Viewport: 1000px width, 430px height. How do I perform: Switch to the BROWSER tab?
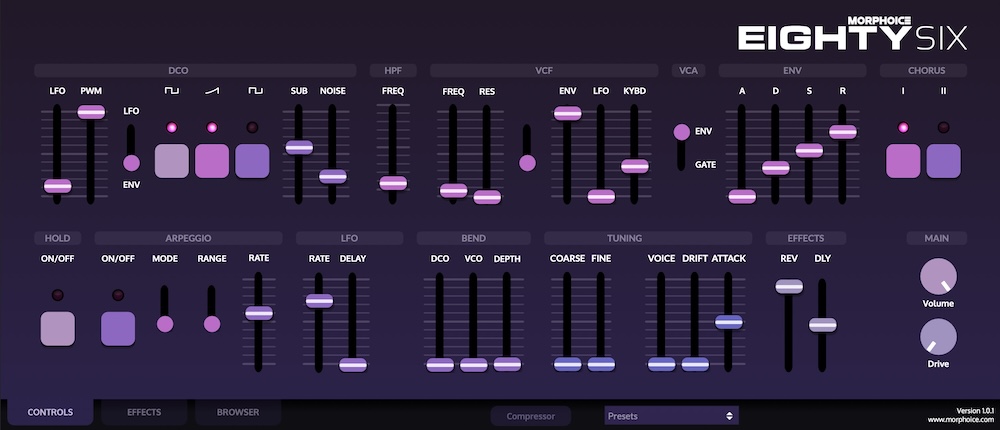click(238, 412)
